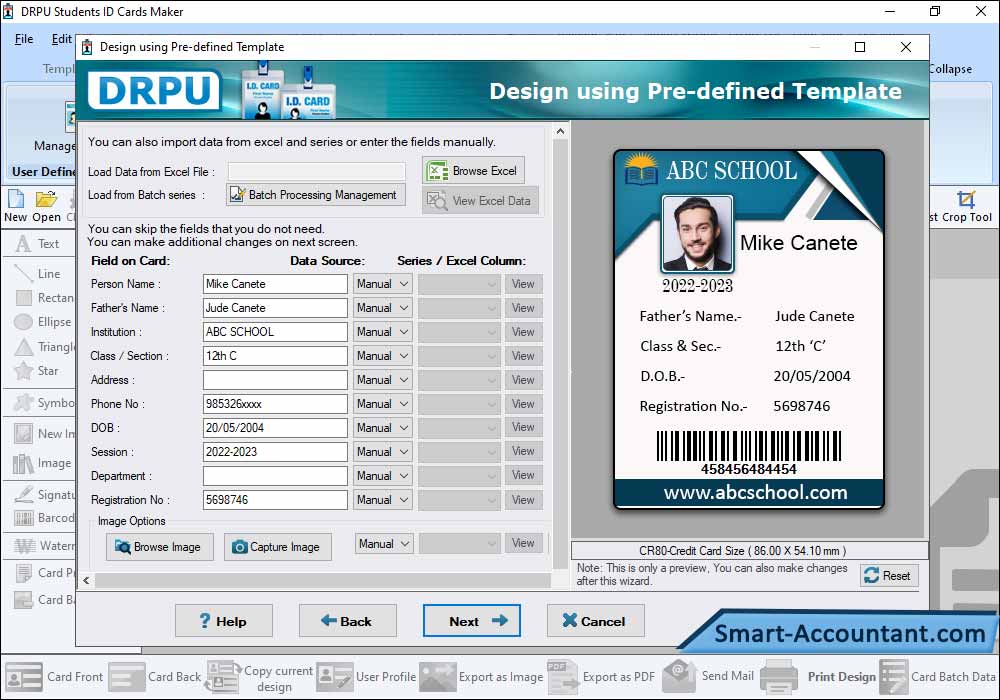
Task: Click Batch Processing Management button
Action: [x=316, y=194]
